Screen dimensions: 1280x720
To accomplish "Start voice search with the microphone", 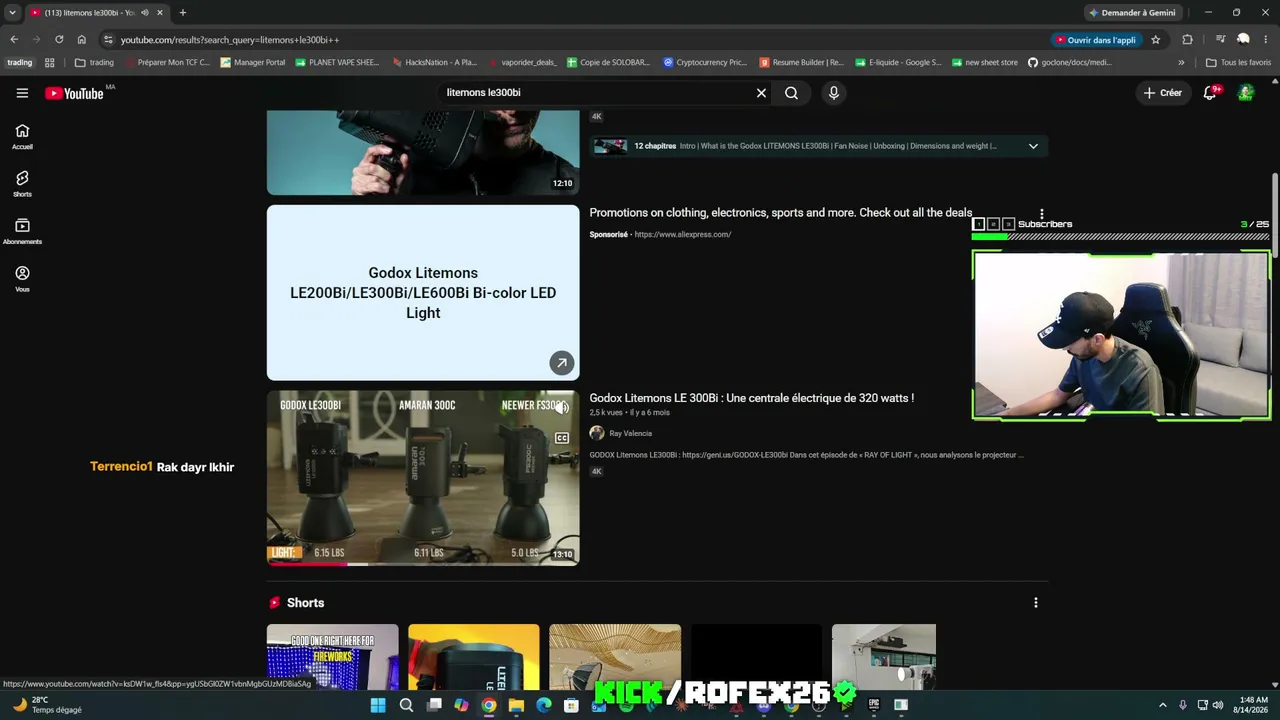I will [x=834, y=93].
